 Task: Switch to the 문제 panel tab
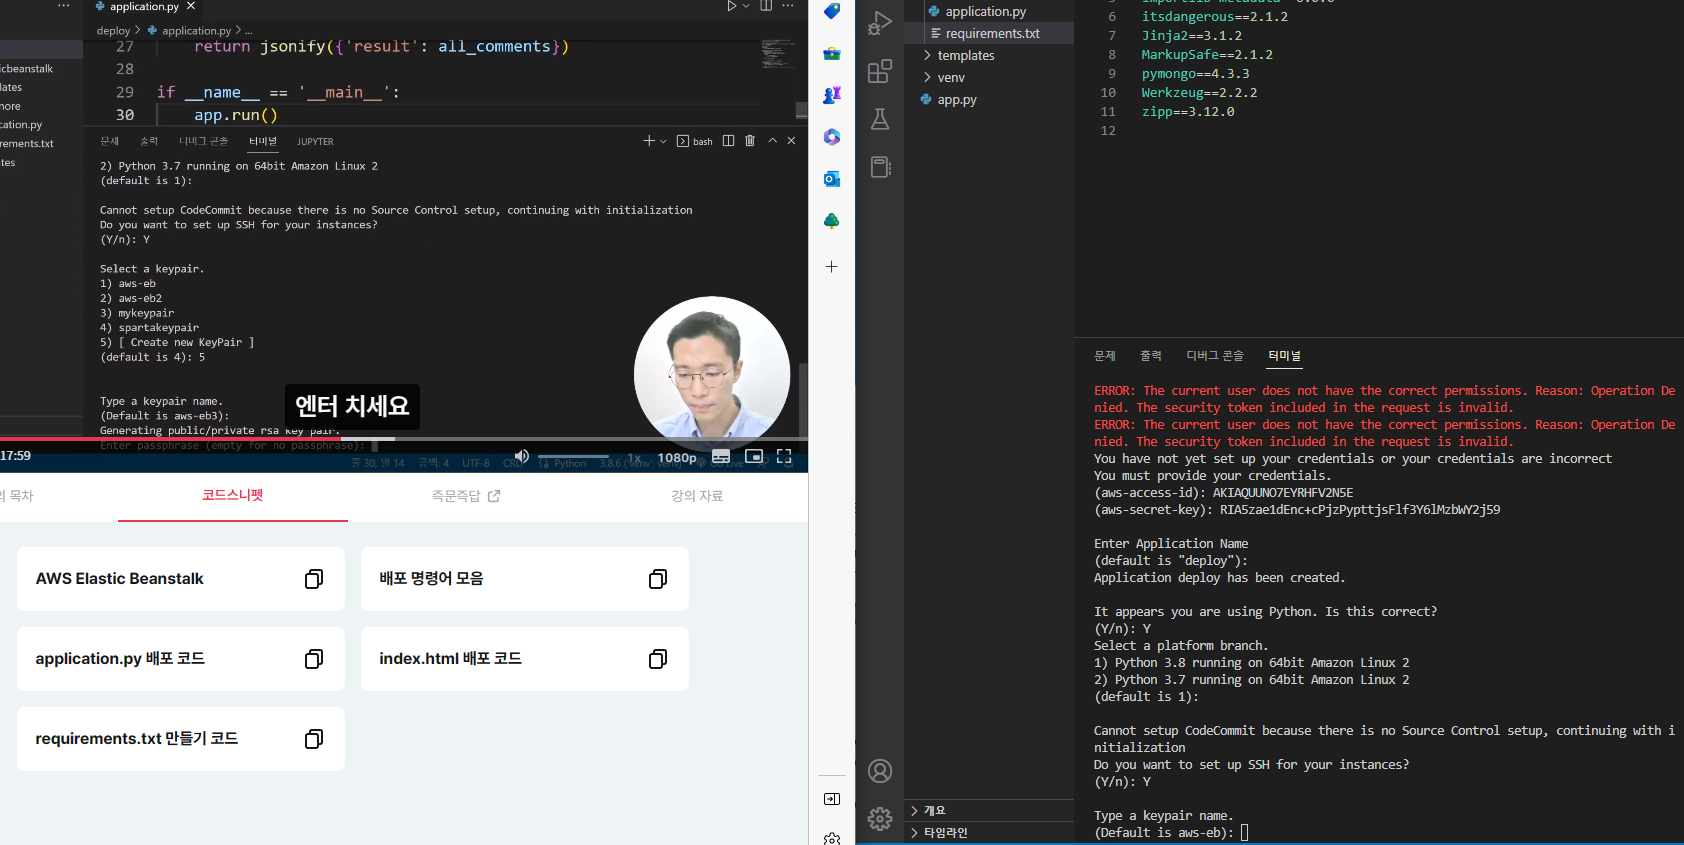point(1105,356)
